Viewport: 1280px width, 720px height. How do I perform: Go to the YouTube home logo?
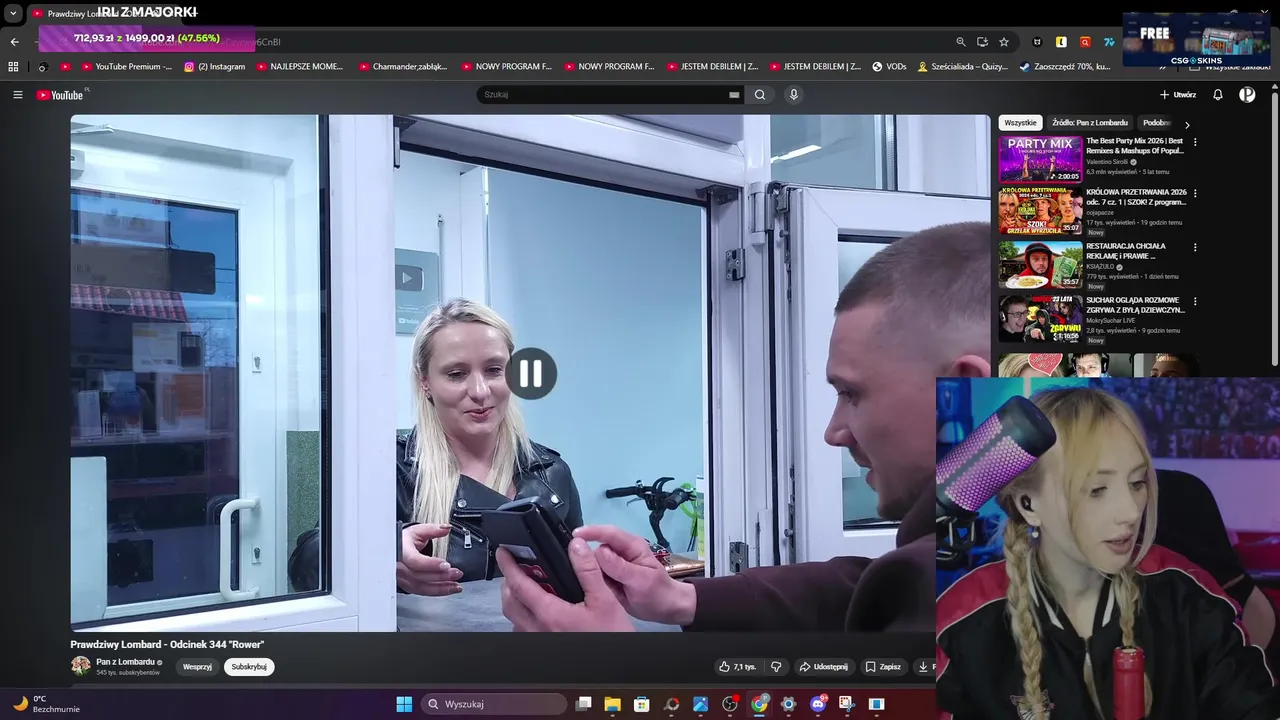tap(62, 95)
